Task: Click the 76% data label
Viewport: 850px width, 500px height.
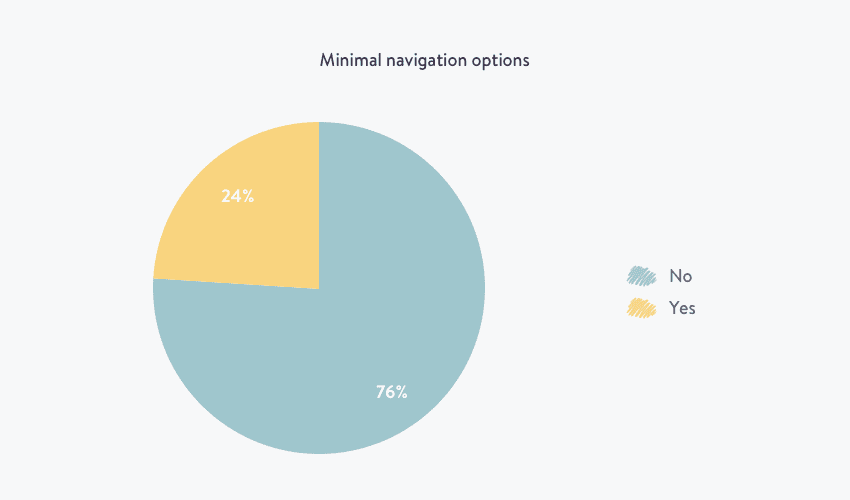Action: [391, 392]
